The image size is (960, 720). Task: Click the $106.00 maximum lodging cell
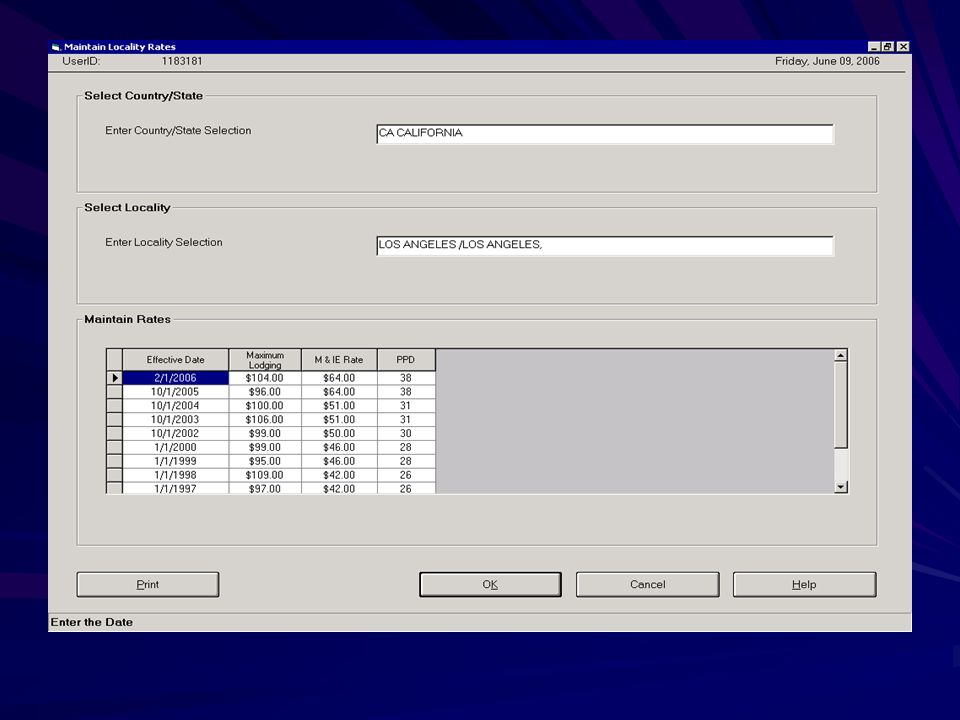pos(265,420)
